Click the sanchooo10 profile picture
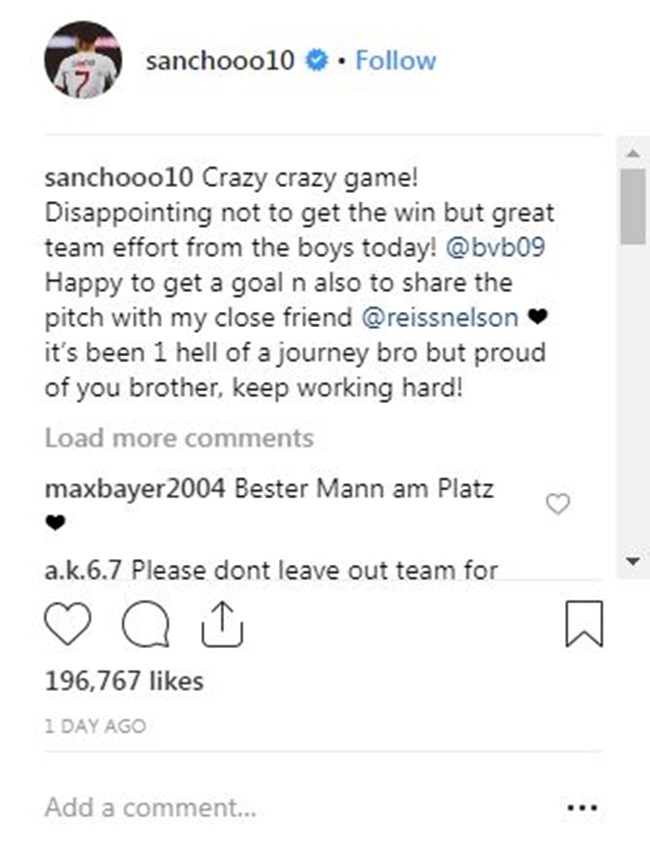The width and height of the screenshot is (650, 852). [x=83, y=60]
